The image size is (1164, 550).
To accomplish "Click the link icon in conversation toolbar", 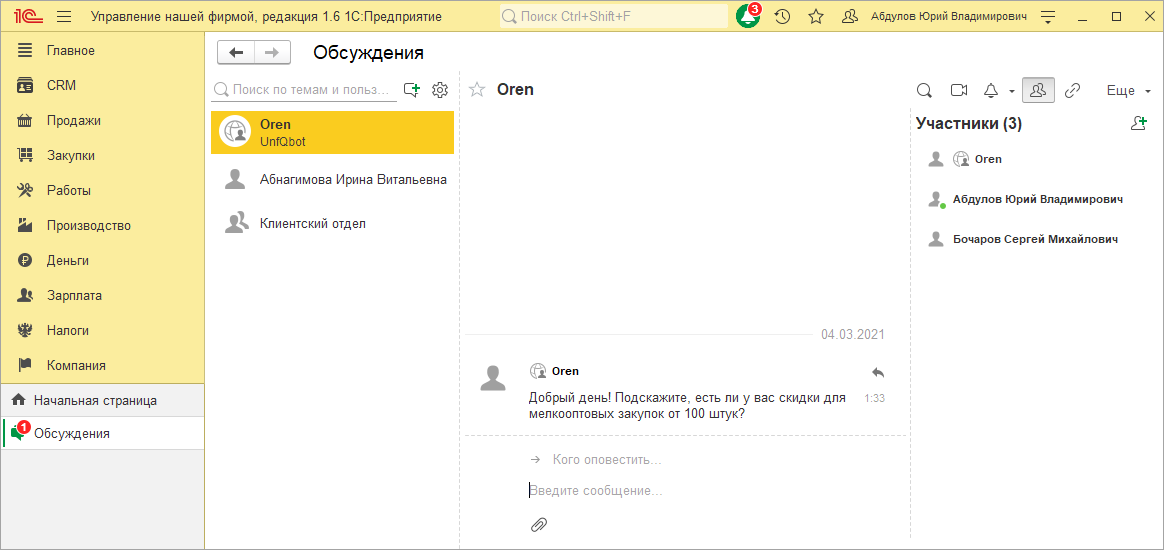I will pos(1073,91).
